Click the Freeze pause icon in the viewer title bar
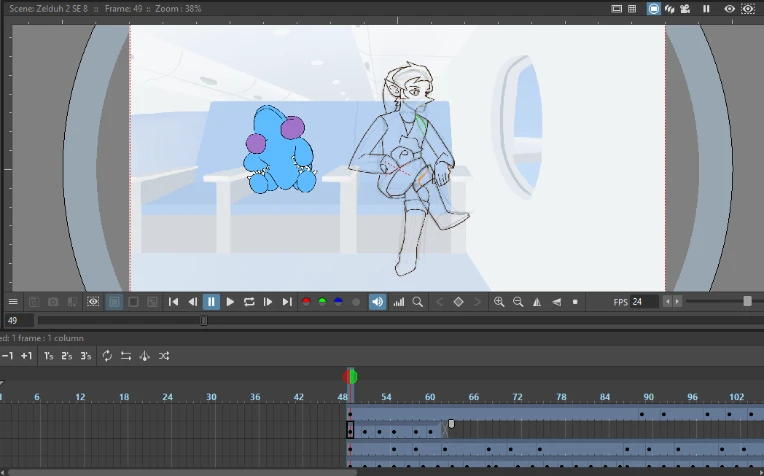Image resolution: width=764 pixels, height=476 pixels. tap(706, 9)
